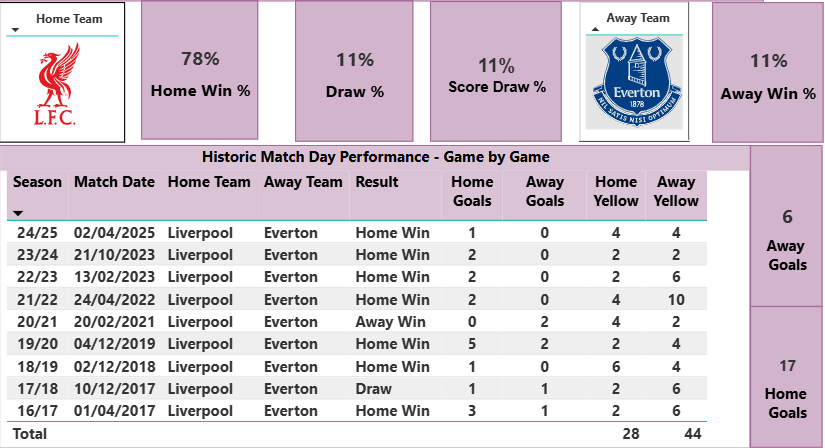Image resolution: width=825 pixels, height=448 pixels.
Task: Sort by the Result column header
Action: 377,182
